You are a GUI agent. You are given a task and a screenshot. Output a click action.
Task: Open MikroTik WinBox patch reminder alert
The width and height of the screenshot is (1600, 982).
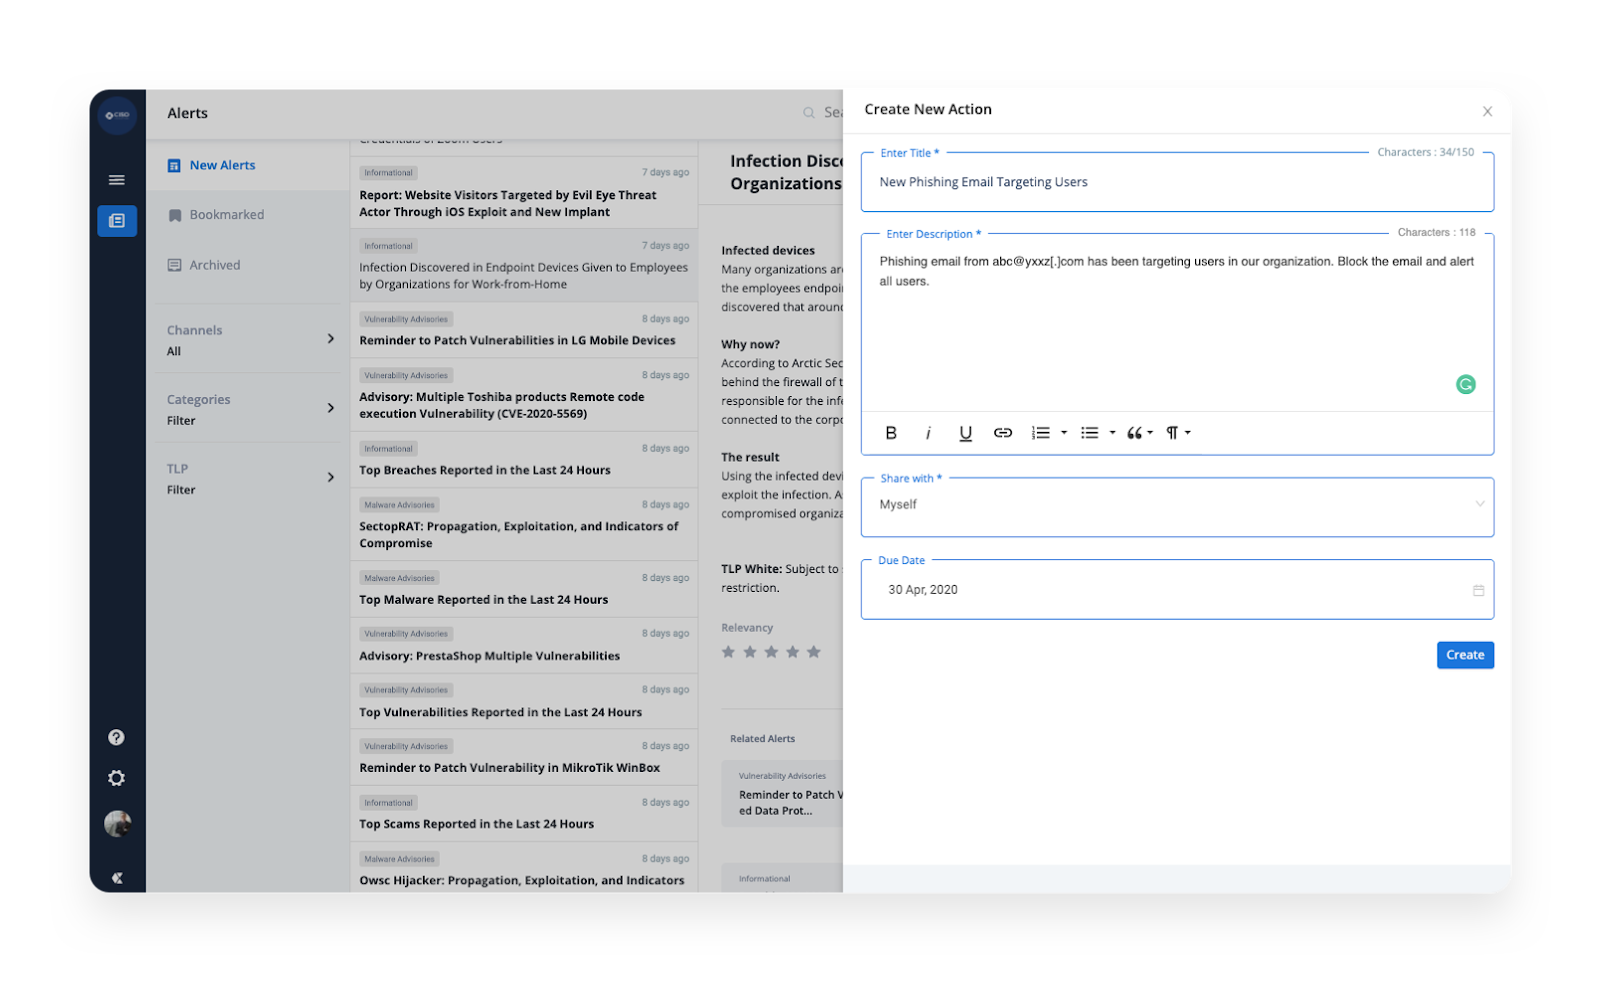tap(524, 757)
